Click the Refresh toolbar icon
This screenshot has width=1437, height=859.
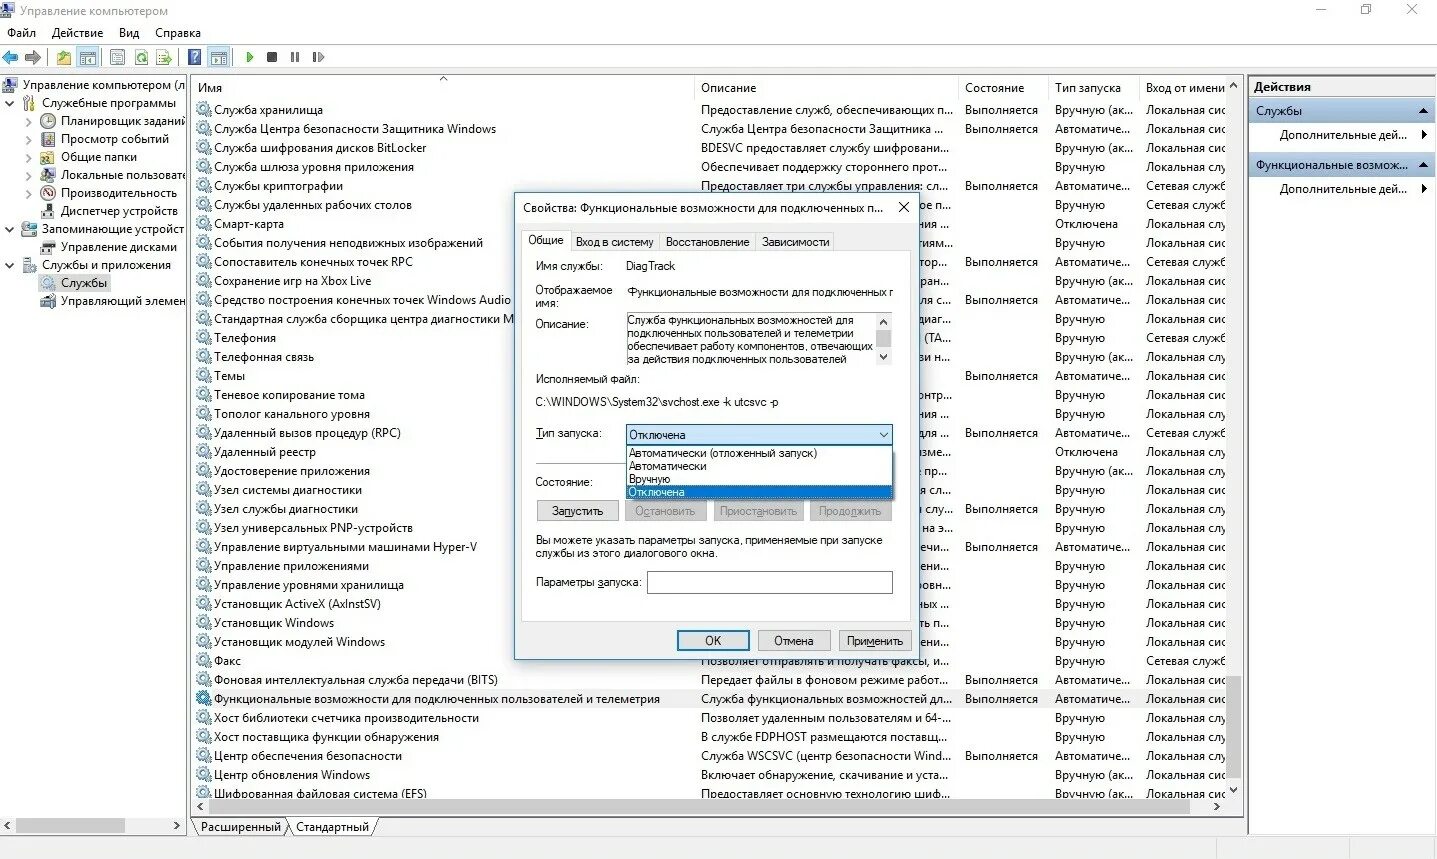[x=141, y=57]
